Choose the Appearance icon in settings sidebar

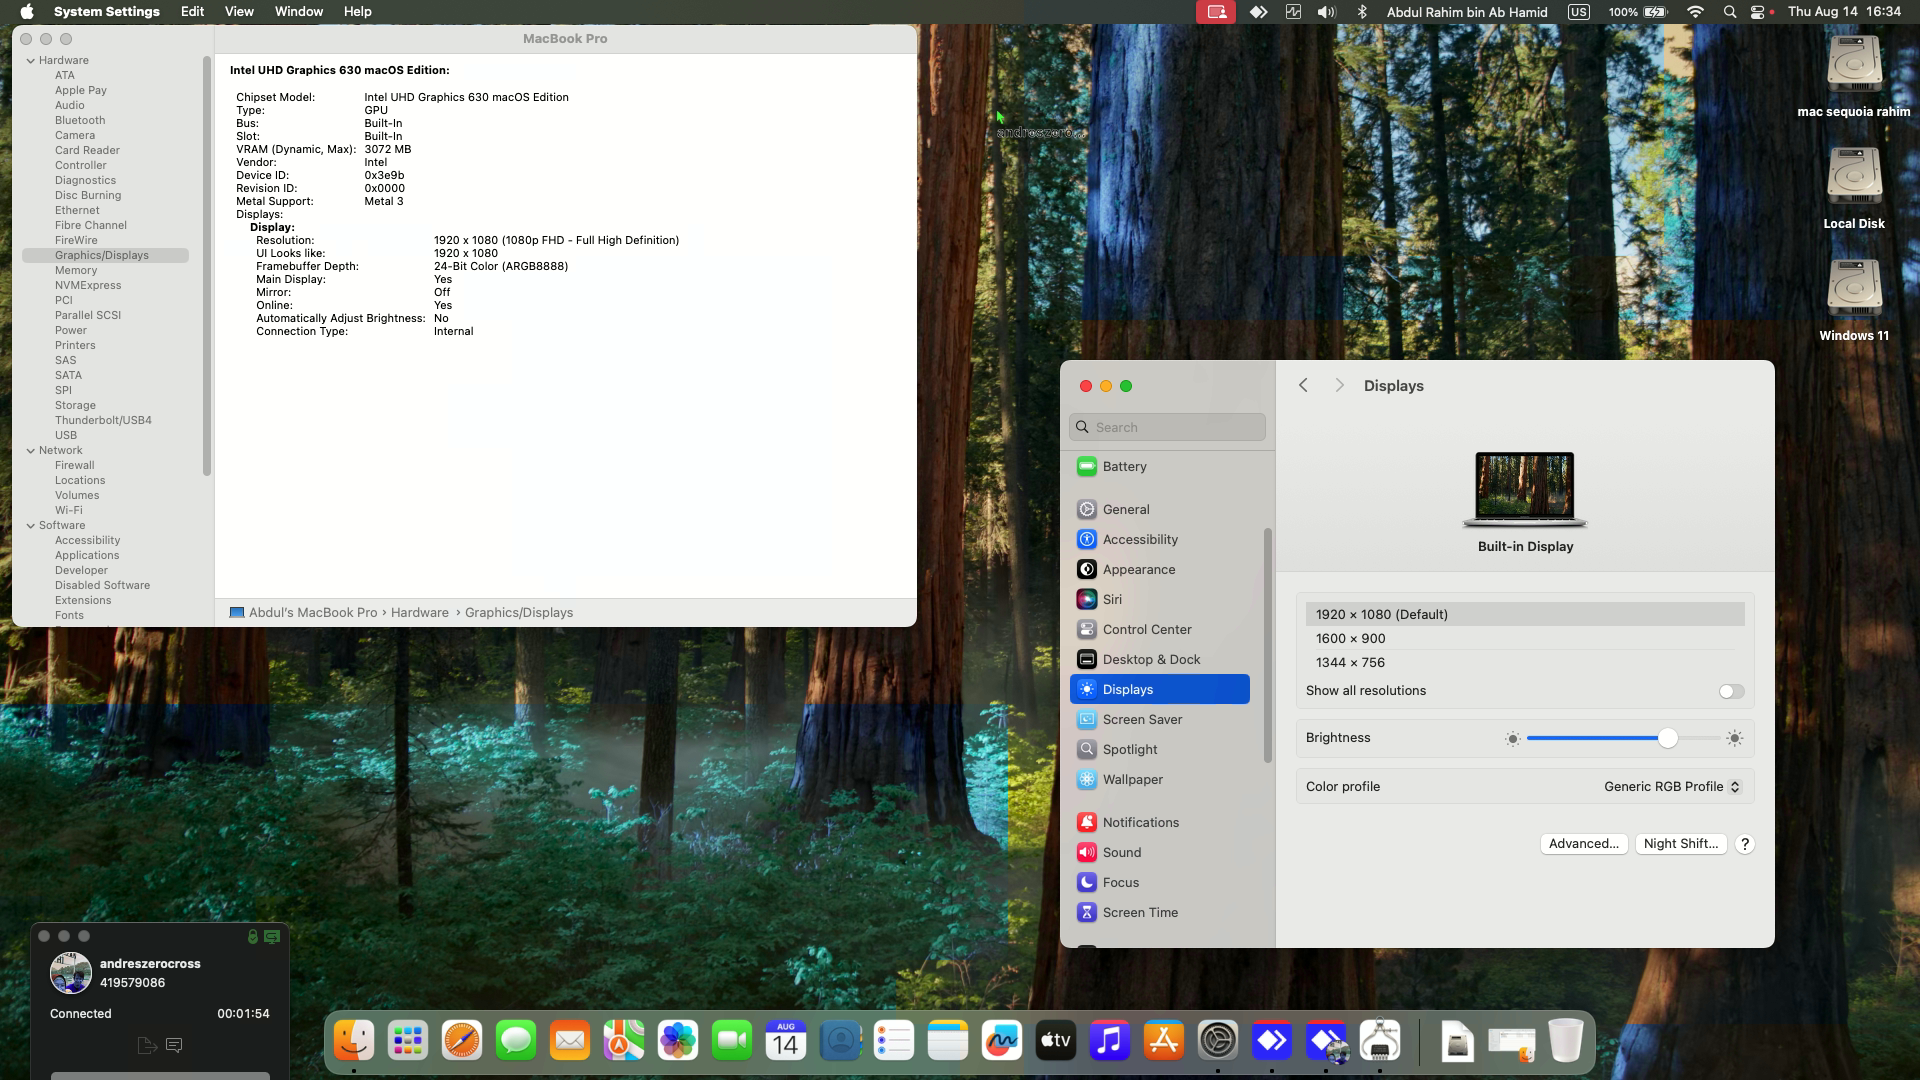coord(1087,570)
